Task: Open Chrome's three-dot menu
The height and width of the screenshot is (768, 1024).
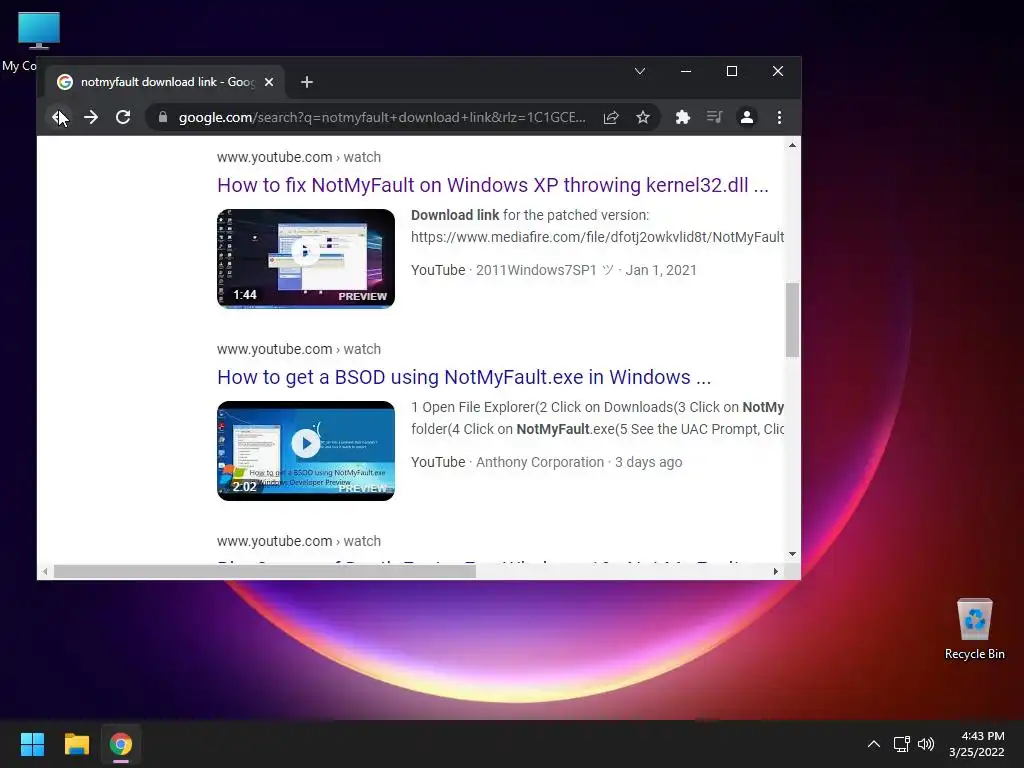Action: 778,118
